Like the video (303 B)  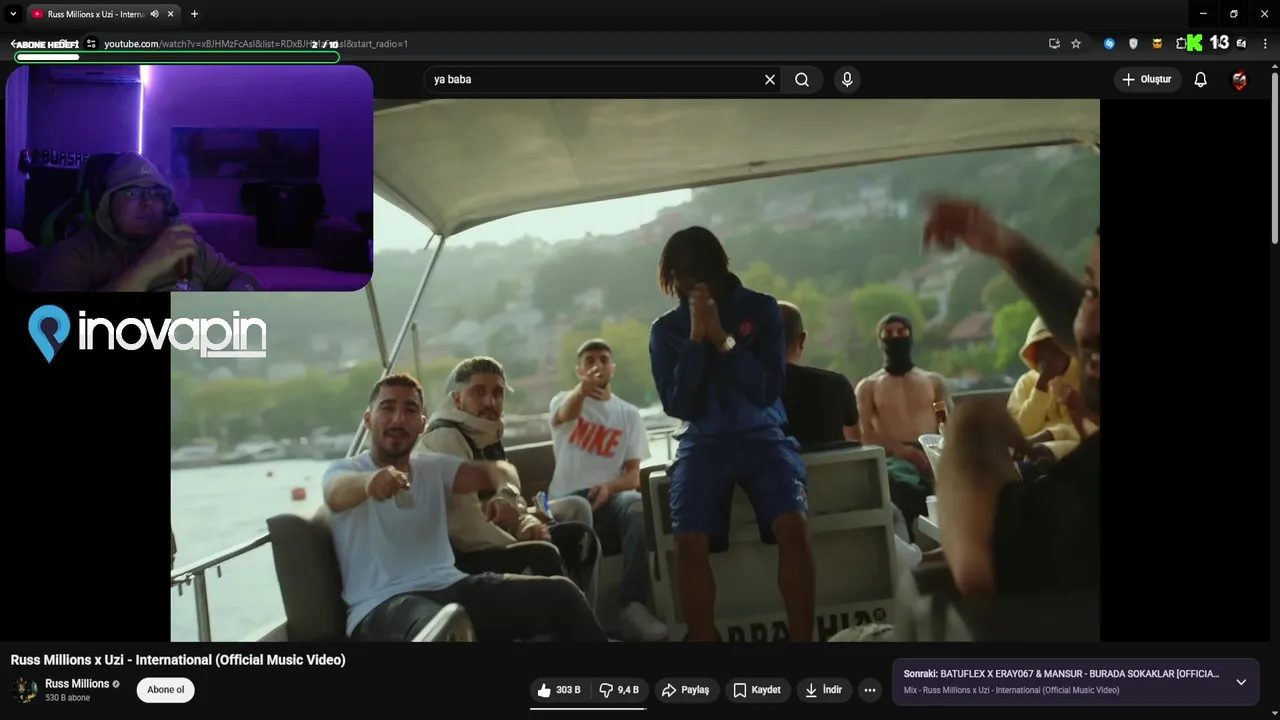560,690
